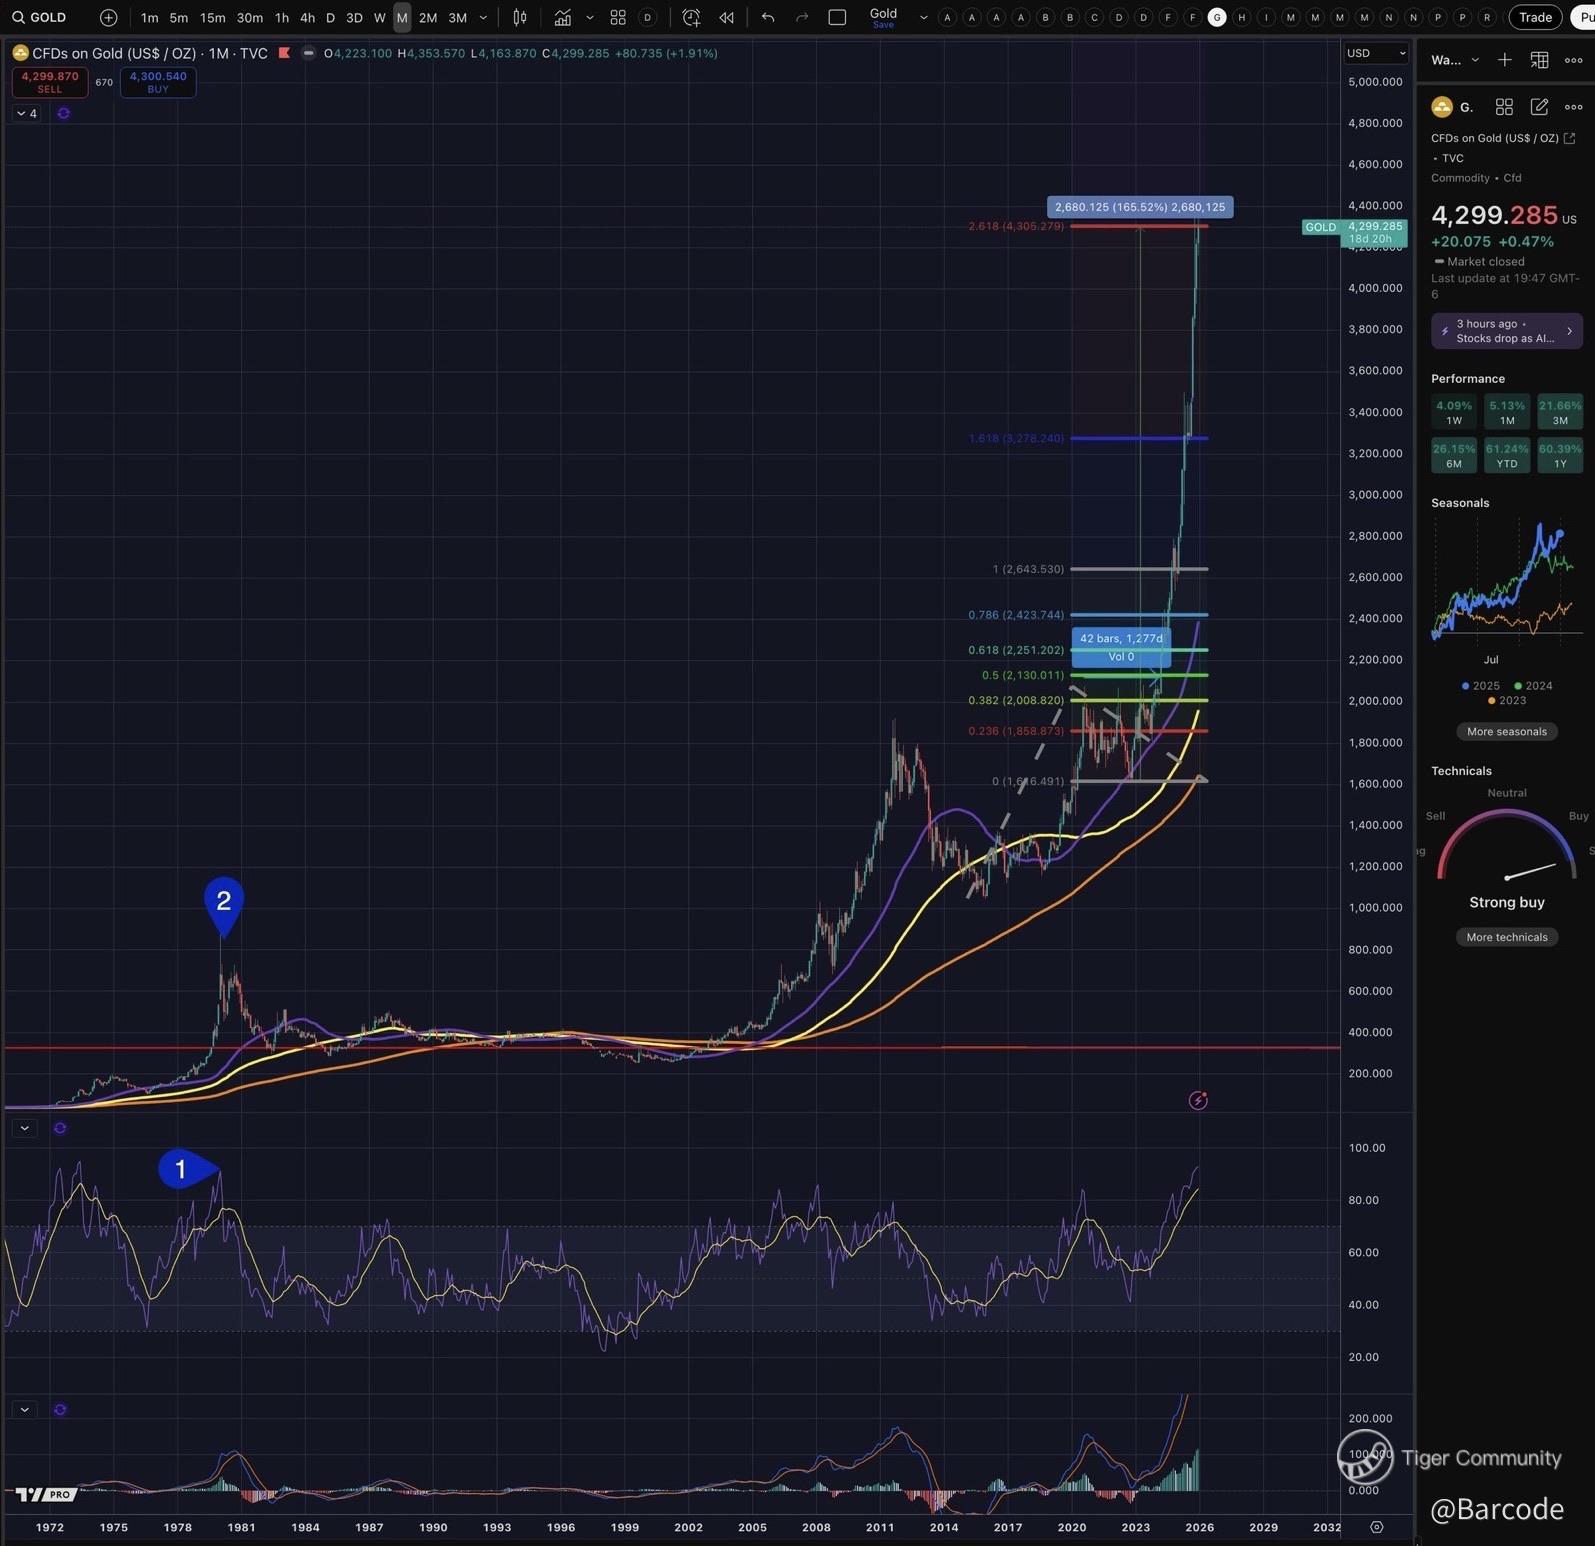Viewport: 1595px width, 1546px height.
Task: Click the GOLD current price label on axis
Action: tap(1354, 232)
